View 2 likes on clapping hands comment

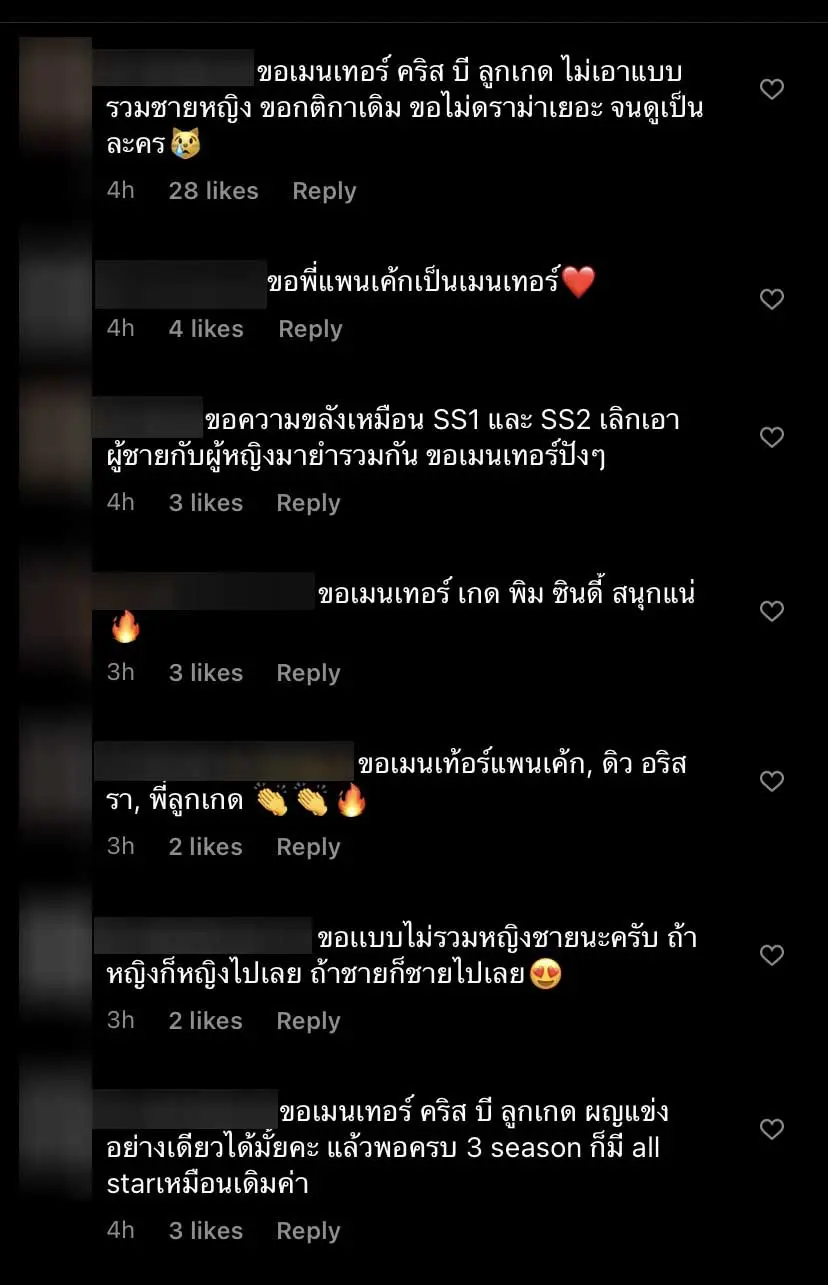205,847
